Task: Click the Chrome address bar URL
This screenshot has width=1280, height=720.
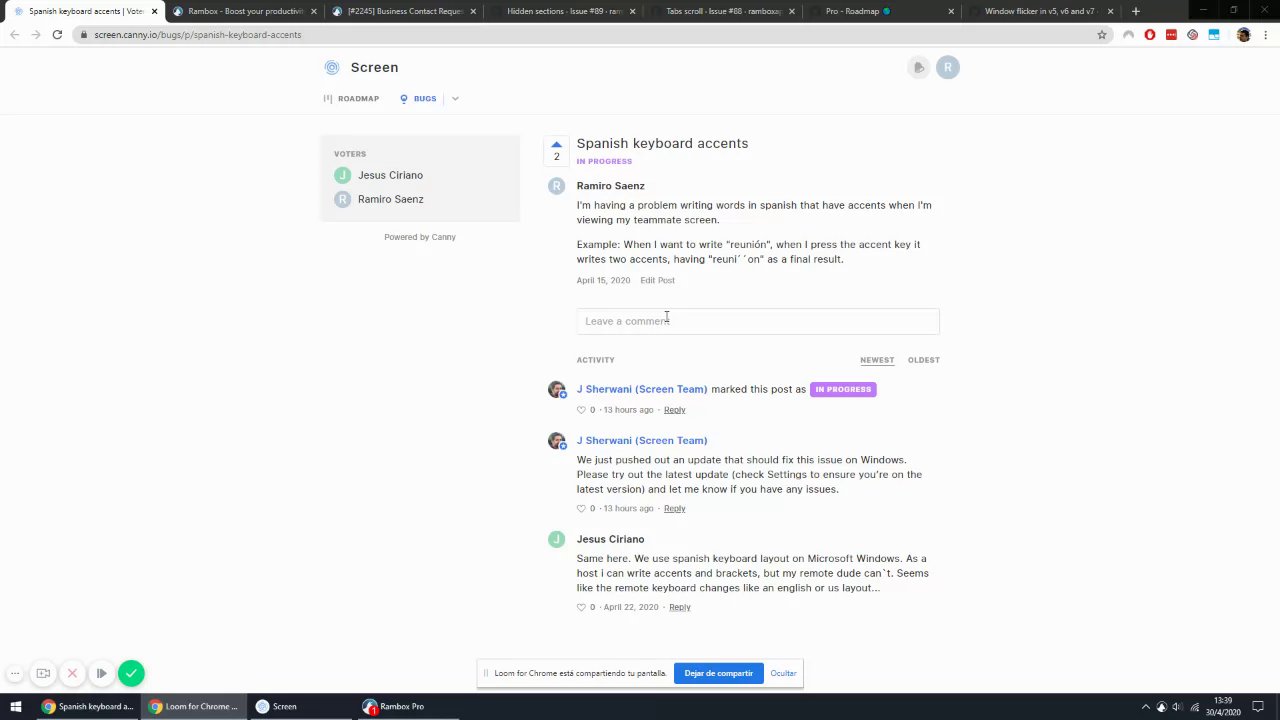Action: click(x=198, y=35)
